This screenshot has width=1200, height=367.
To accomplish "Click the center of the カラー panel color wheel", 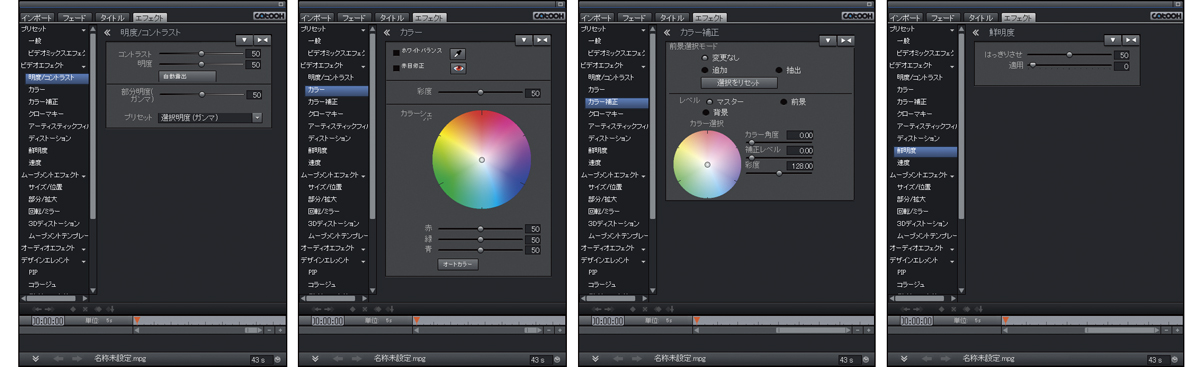I will pos(481,160).
